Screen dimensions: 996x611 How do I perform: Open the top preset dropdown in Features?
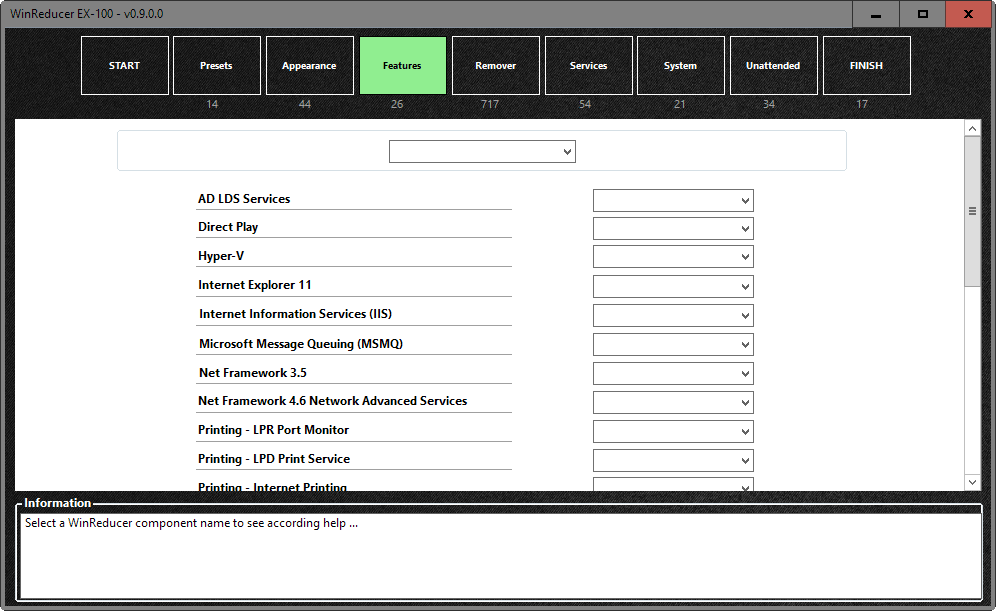tap(482, 152)
